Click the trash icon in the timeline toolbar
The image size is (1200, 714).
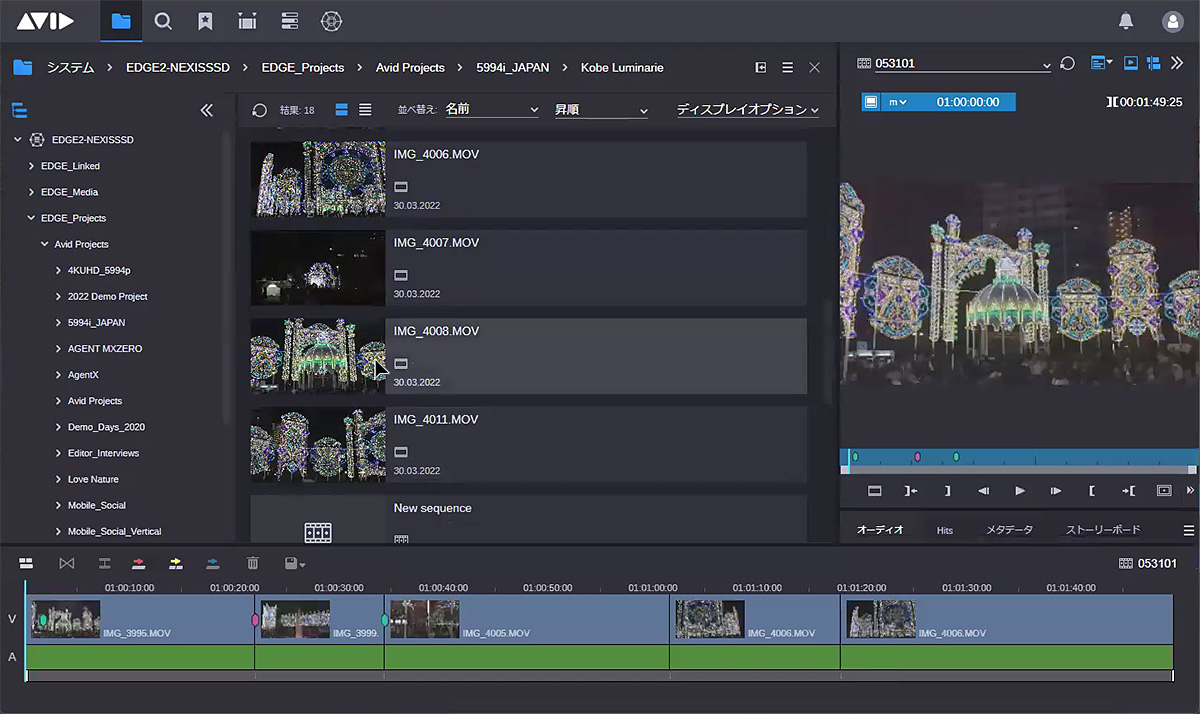coord(251,563)
